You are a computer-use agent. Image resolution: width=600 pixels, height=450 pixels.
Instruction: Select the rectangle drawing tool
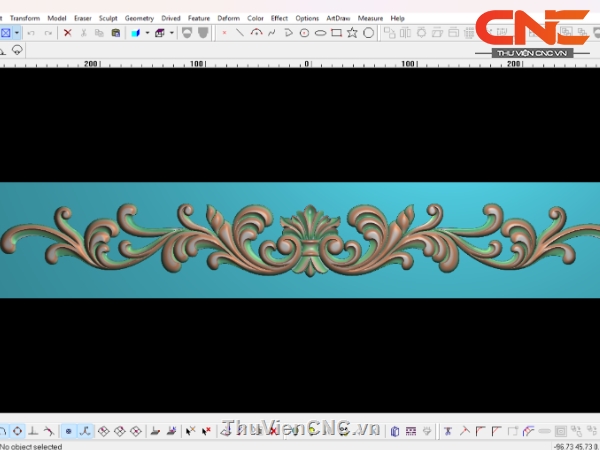336,32
